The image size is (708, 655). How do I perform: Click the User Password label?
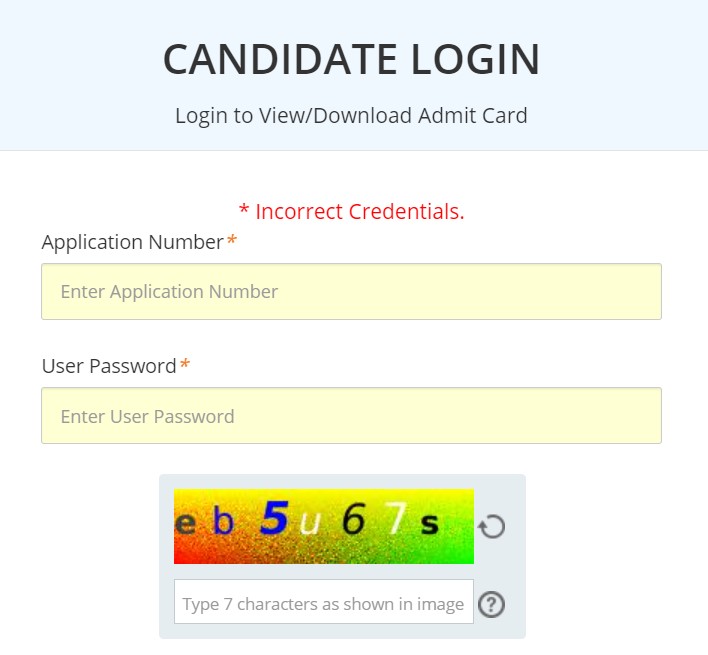pos(109,366)
